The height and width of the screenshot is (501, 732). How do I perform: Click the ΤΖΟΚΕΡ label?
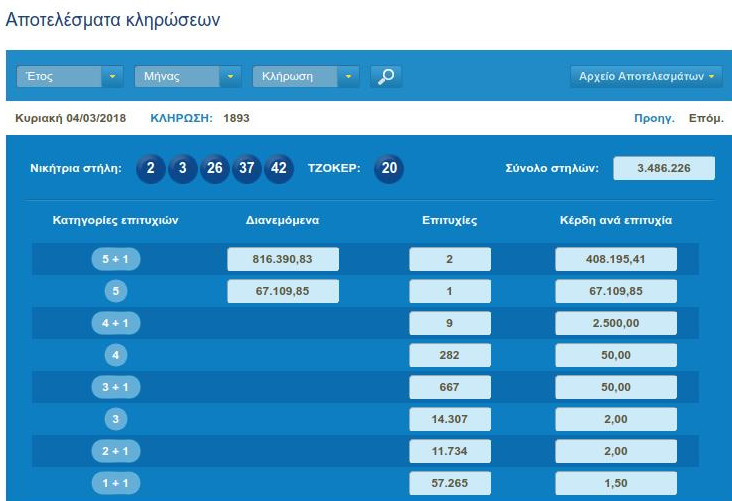click(x=334, y=168)
